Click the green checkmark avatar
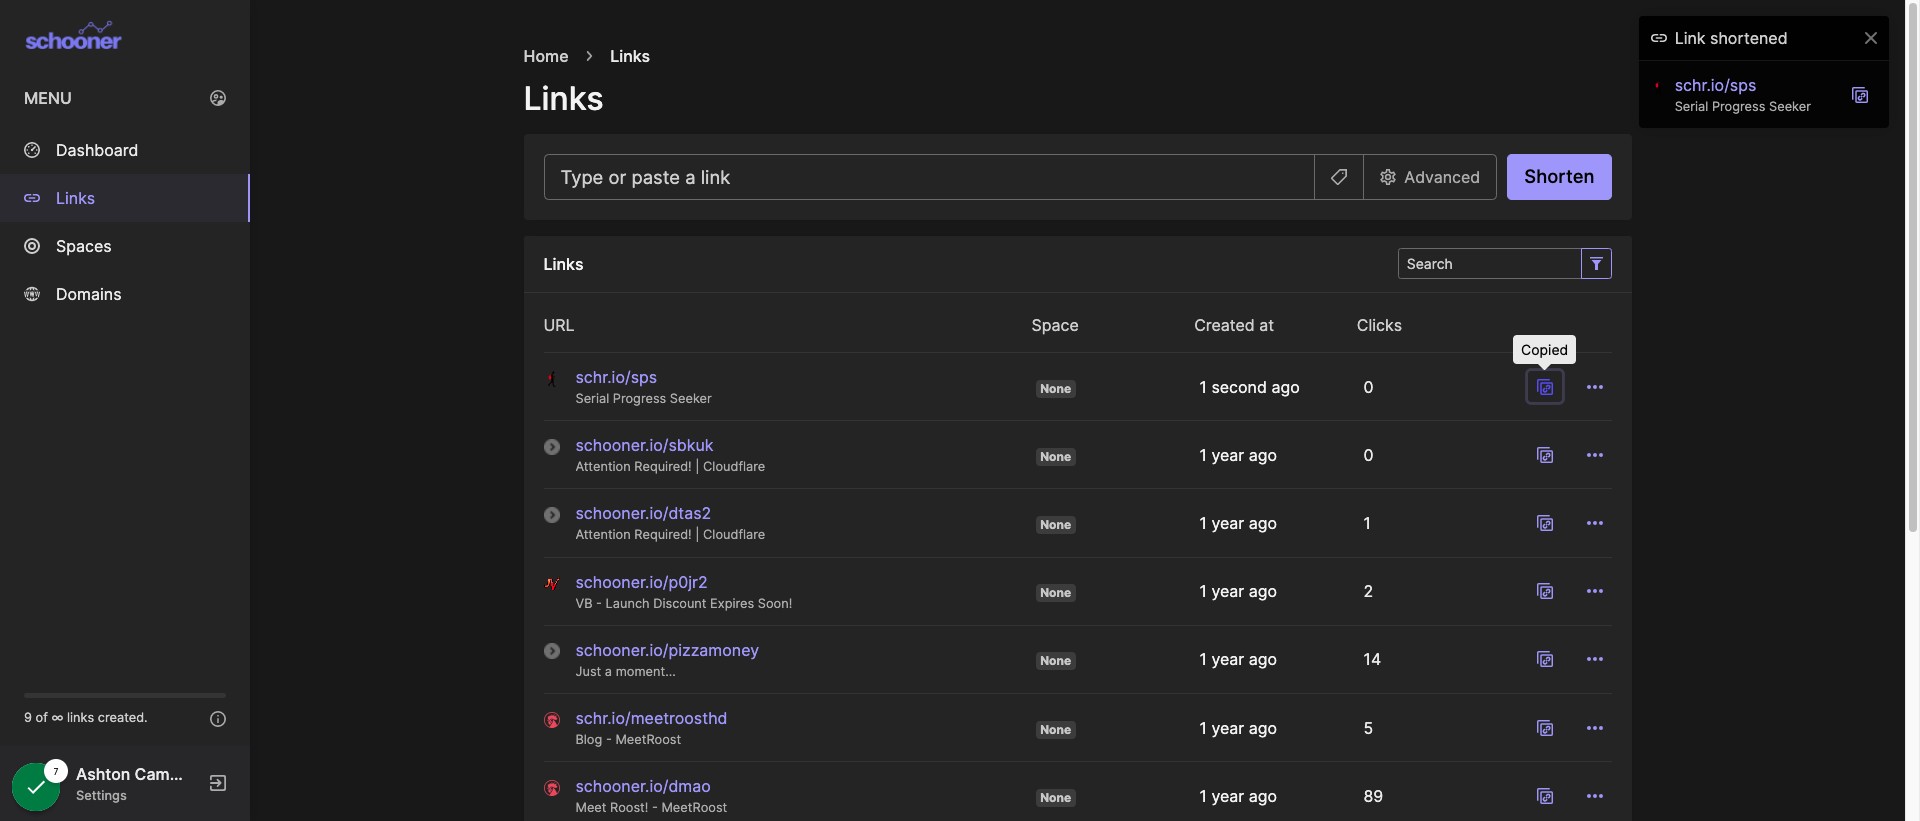1920x821 pixels. pos(36,787)
